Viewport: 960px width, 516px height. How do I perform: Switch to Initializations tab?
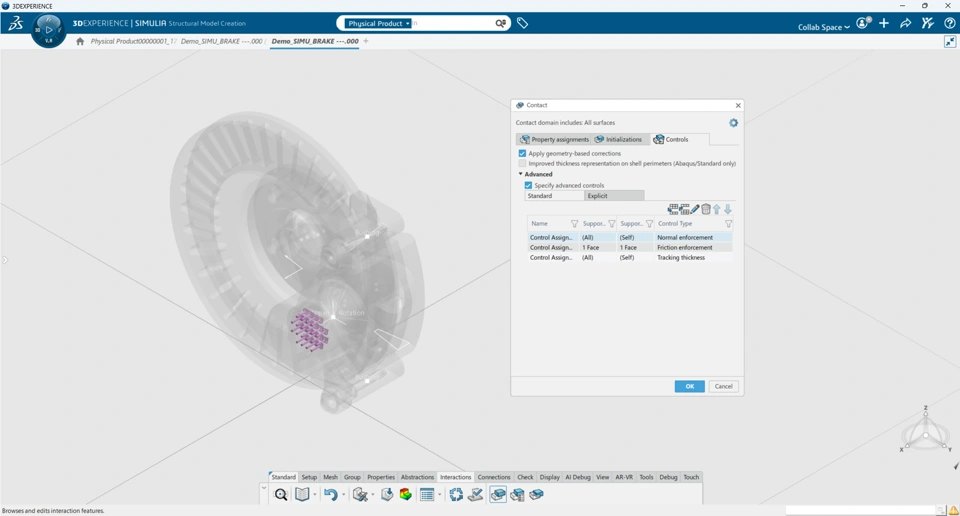(x=618, y=140)
